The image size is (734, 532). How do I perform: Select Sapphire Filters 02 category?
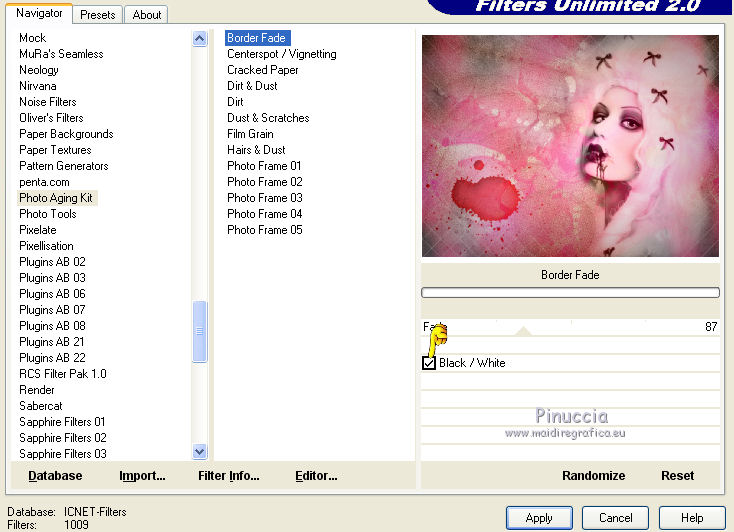pos(63,437)
